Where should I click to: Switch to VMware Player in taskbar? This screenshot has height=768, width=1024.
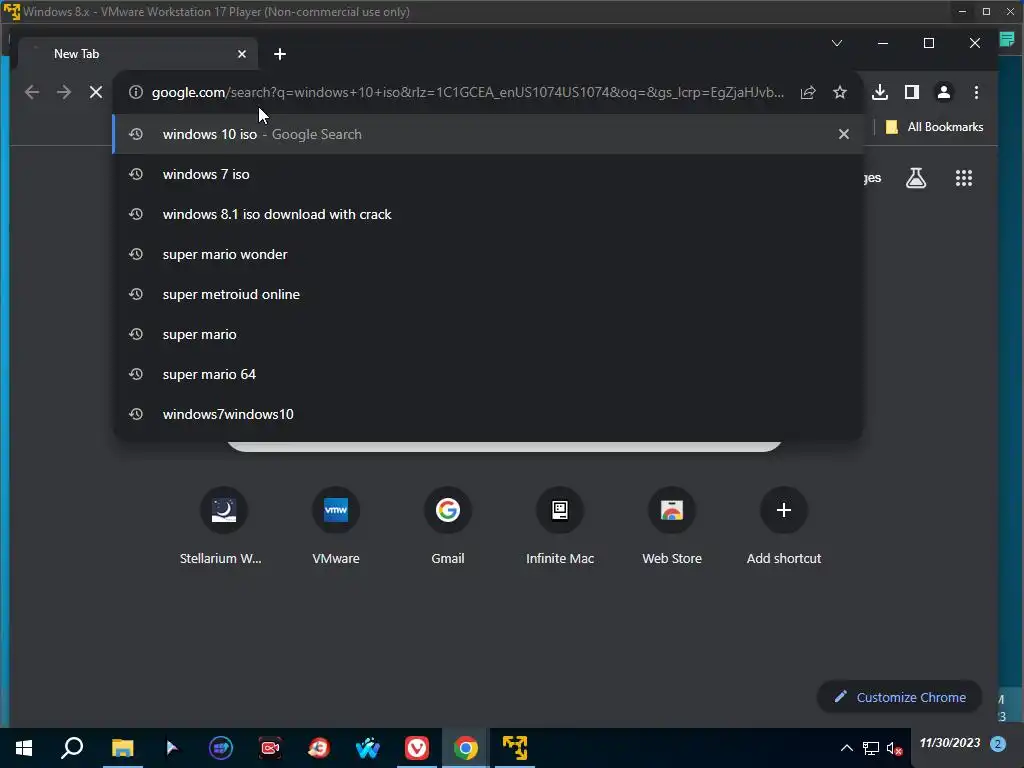[515, 748]
